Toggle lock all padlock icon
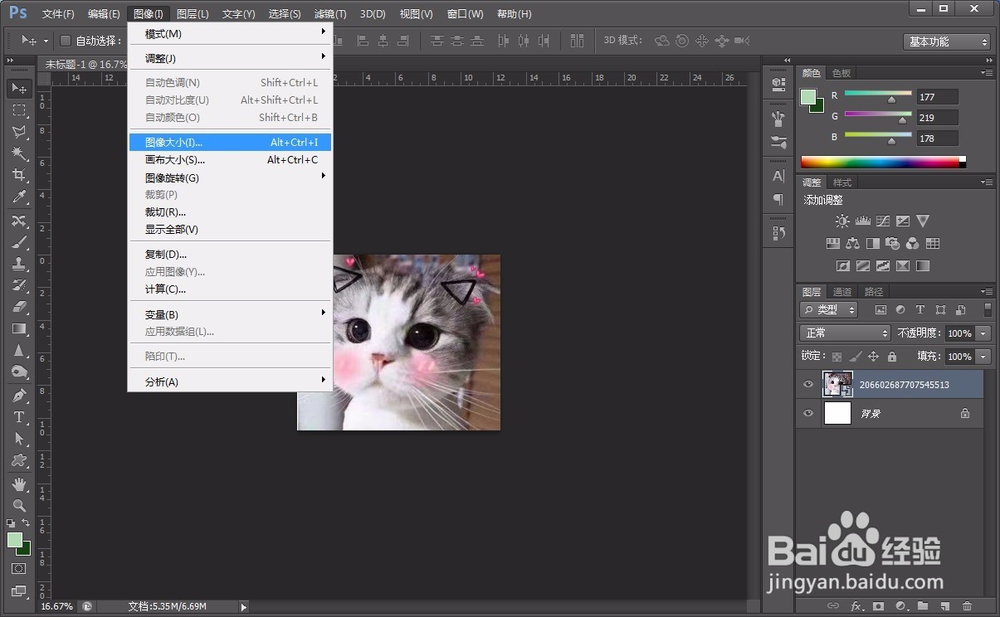 pyautogui.click(x=892, y=357)
